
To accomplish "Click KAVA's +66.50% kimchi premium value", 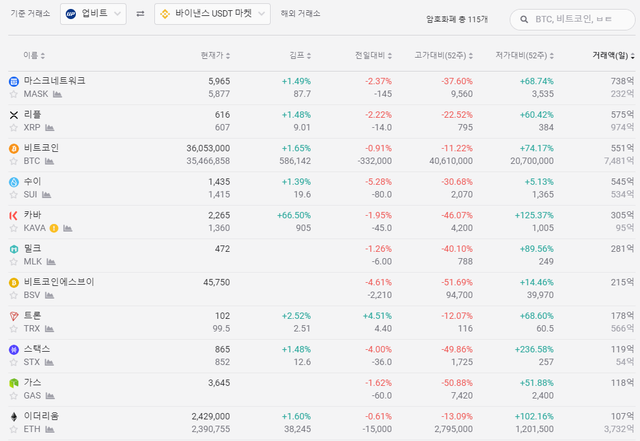I will (294, 215).
